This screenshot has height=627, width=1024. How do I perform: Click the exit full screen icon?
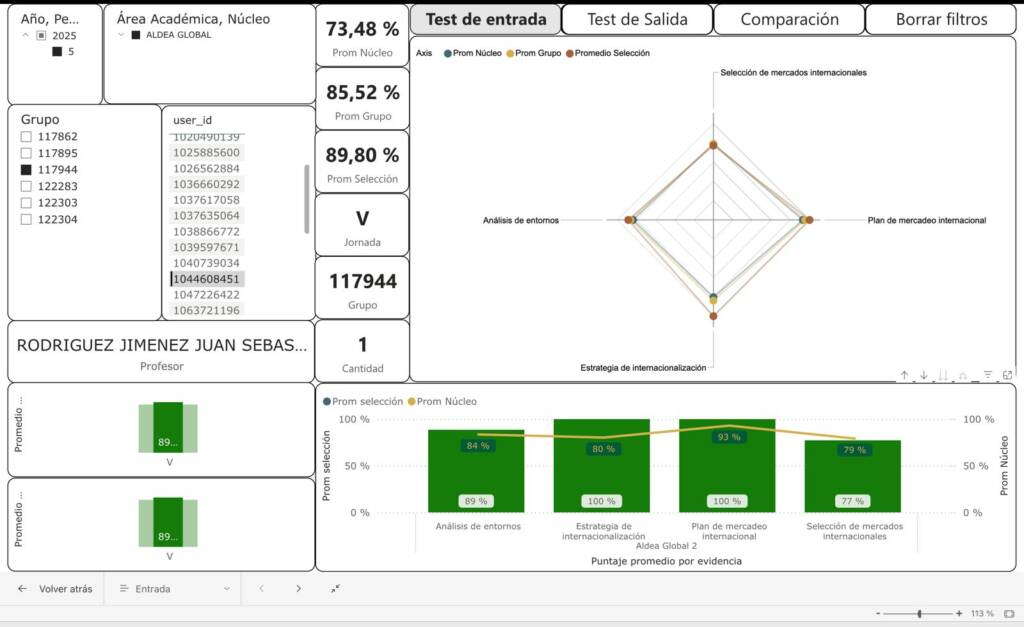click(x=335, y=589)
